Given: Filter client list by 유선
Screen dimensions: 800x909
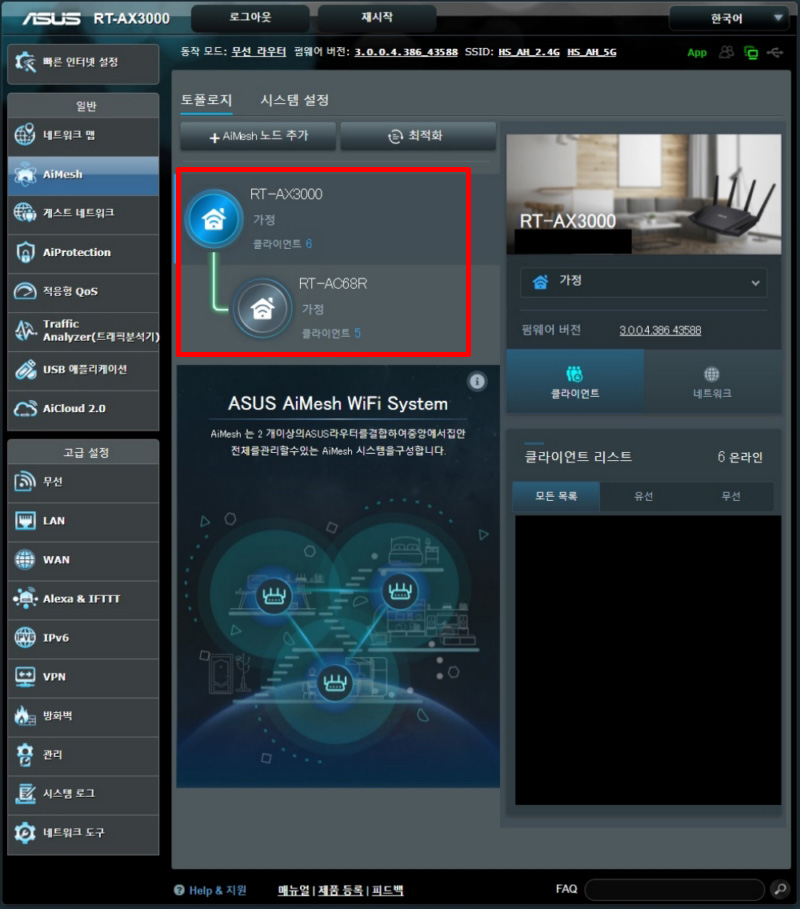Looking at the screenshot, I should tap(643, 496).
